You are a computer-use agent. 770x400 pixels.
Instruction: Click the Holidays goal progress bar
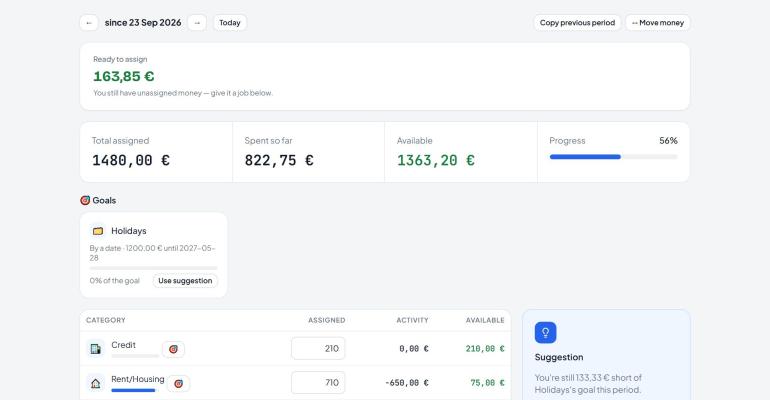153,268
